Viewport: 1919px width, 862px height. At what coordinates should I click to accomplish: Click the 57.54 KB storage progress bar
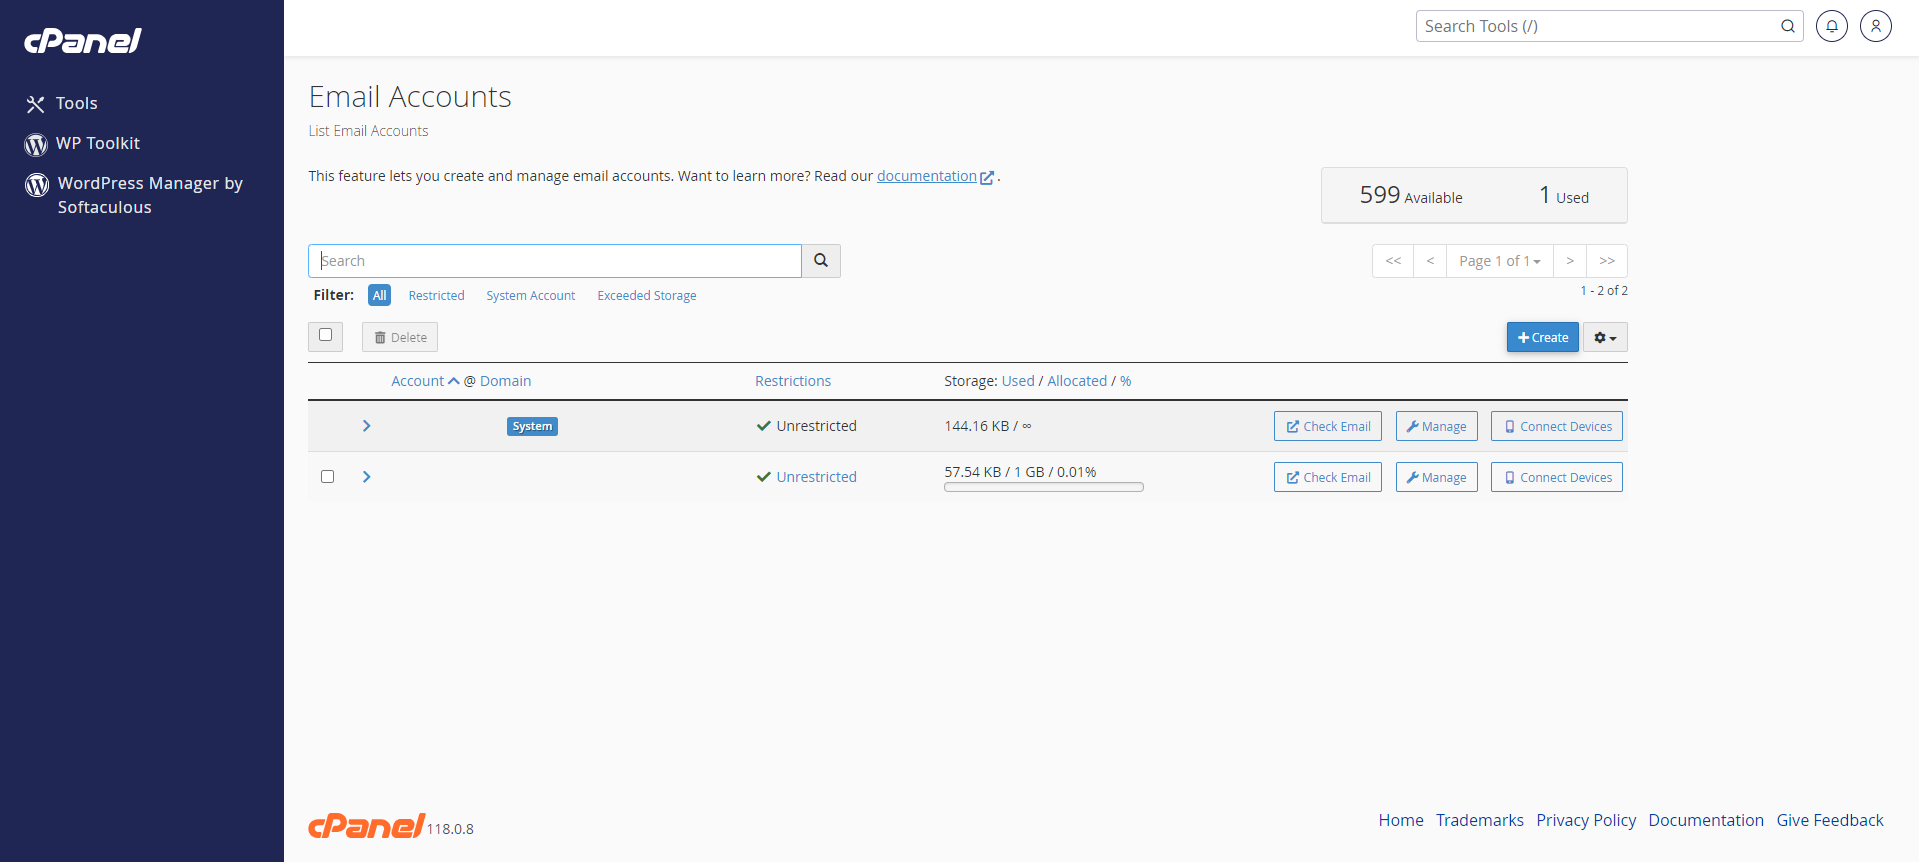point(1044,488)
